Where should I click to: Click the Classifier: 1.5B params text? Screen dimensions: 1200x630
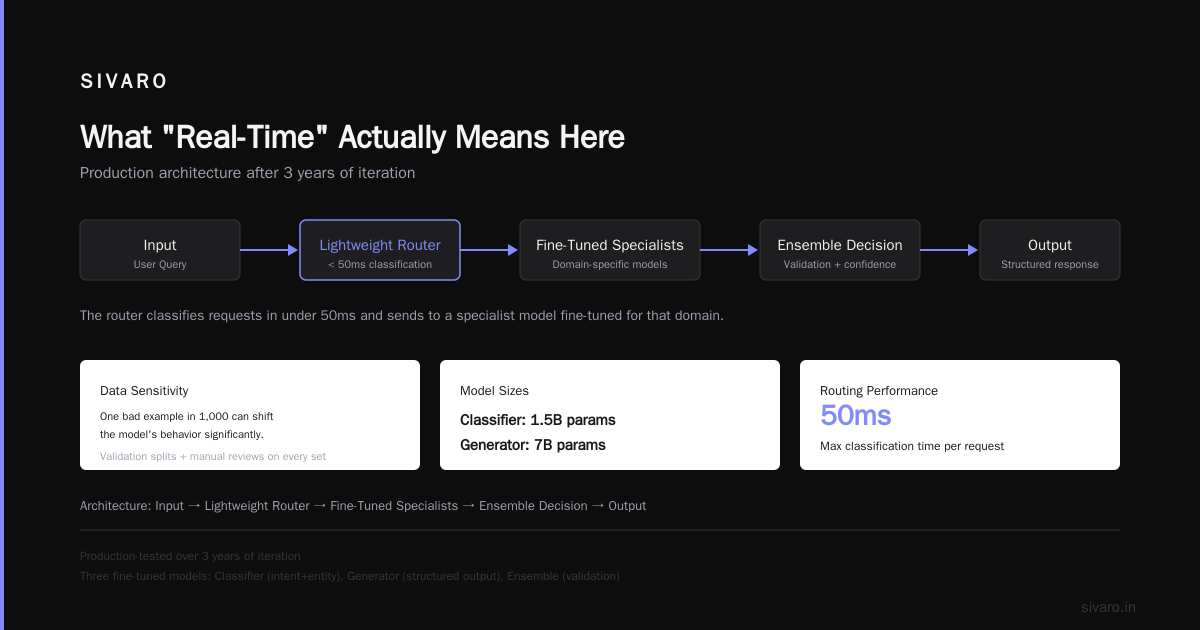click(x=538, y=419)
